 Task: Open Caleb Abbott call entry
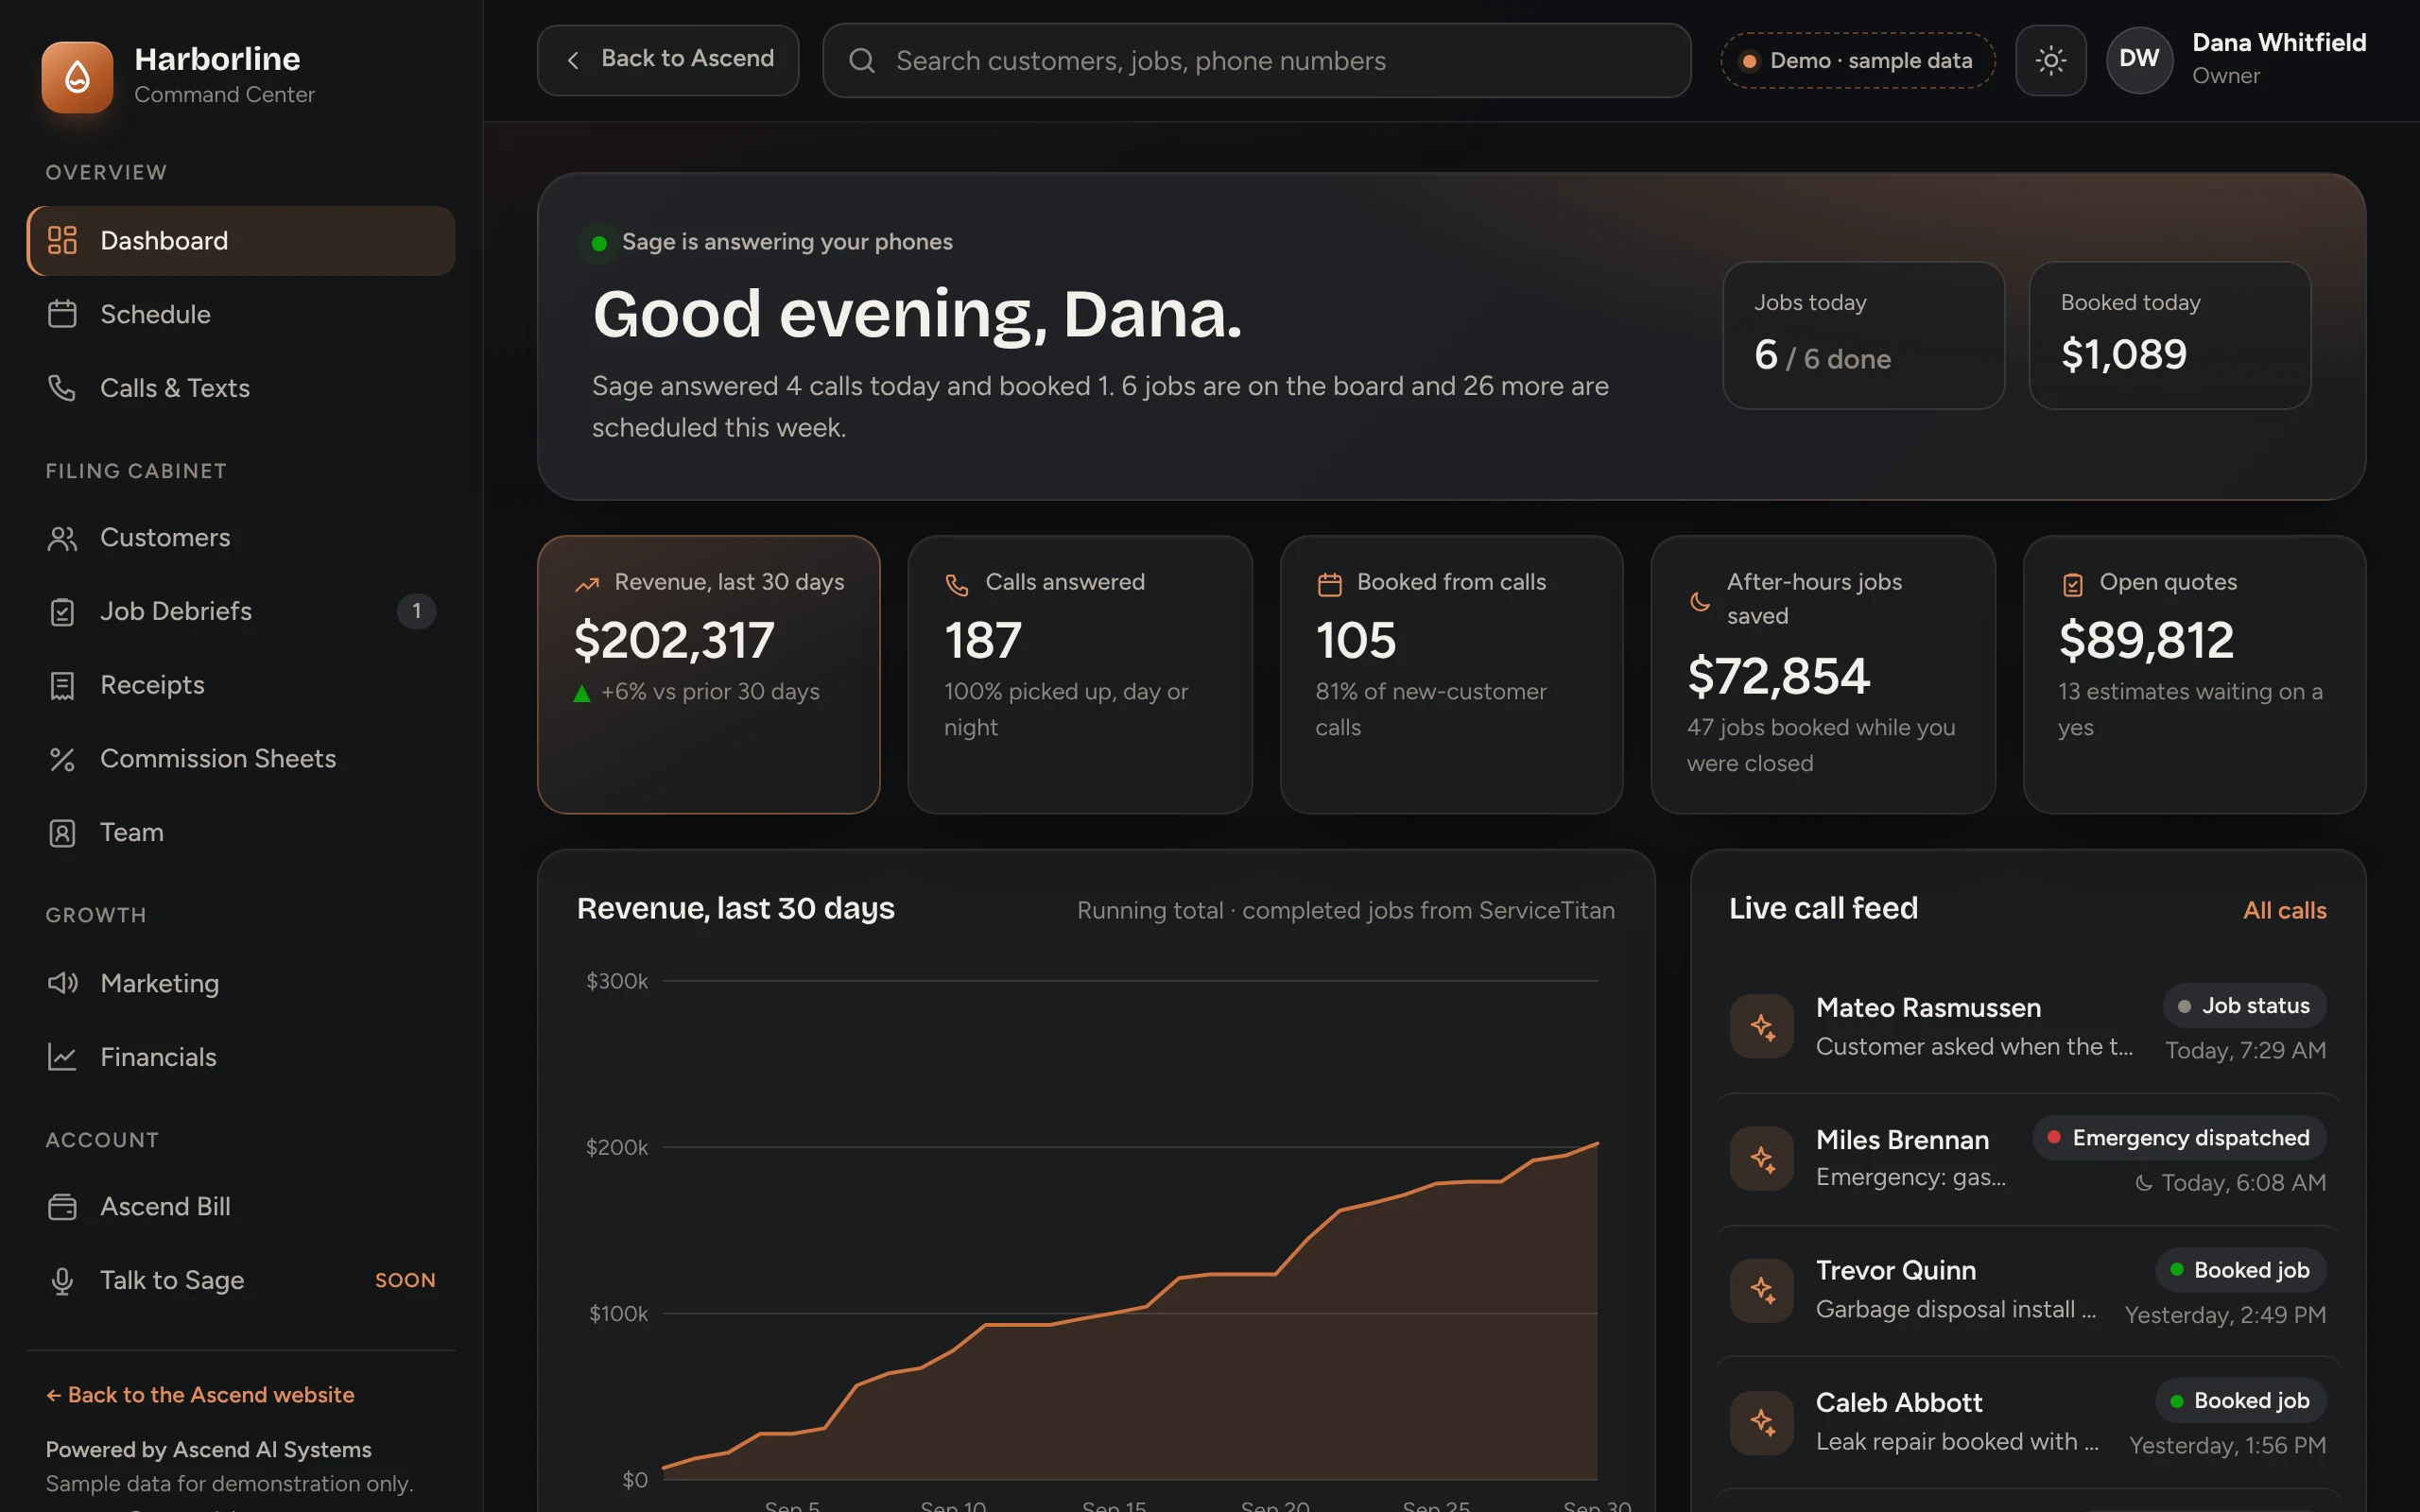point(2028,1422)
